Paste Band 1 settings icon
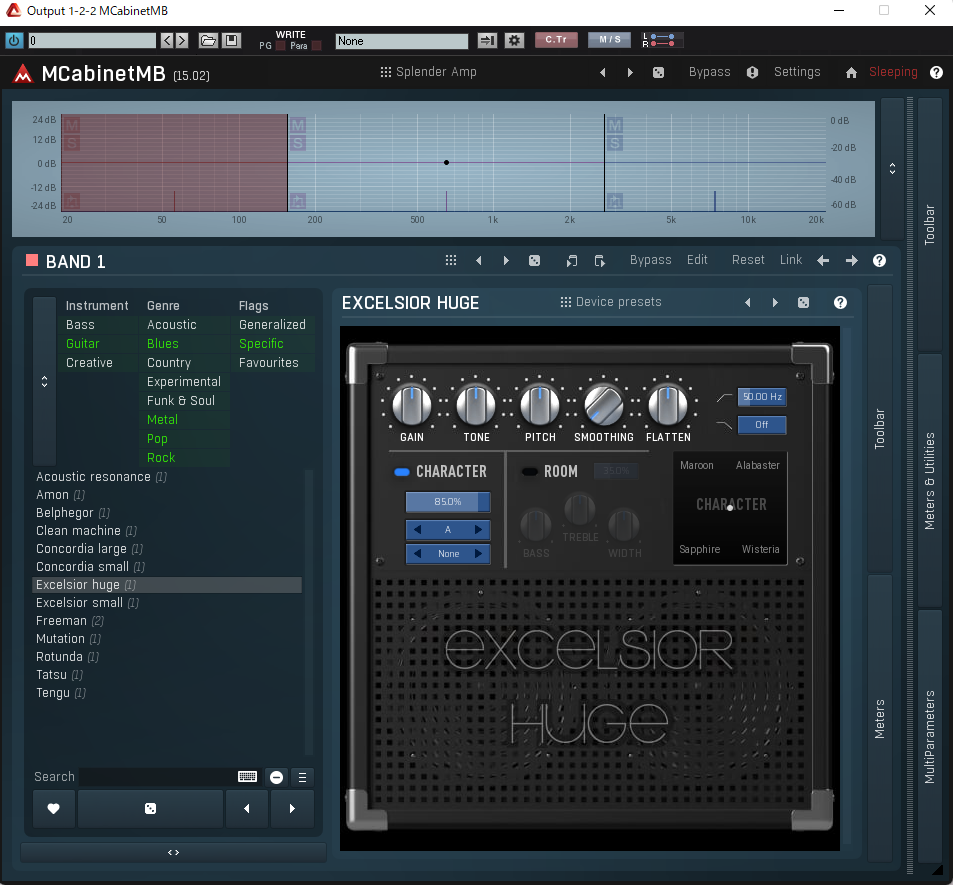This screenshot has width=953, height=885. 599,261
